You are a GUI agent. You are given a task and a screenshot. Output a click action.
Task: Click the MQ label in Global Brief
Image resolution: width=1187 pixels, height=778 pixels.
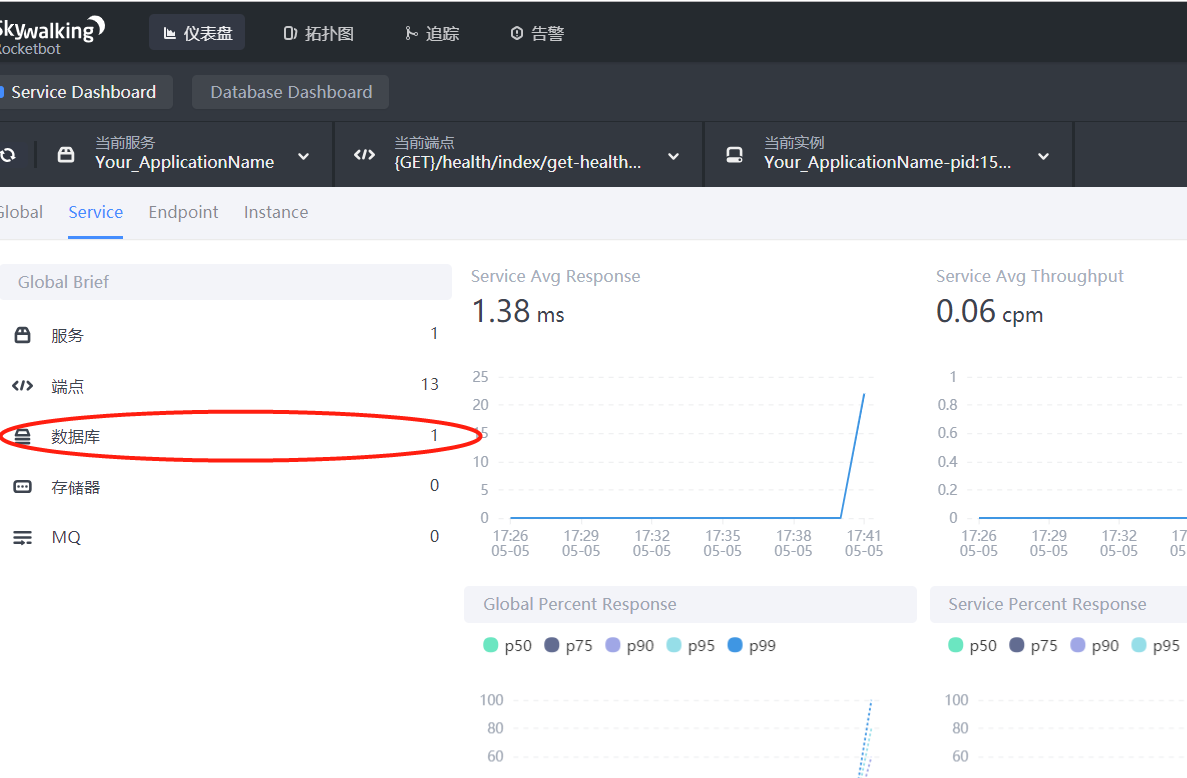tap(66, 537)
